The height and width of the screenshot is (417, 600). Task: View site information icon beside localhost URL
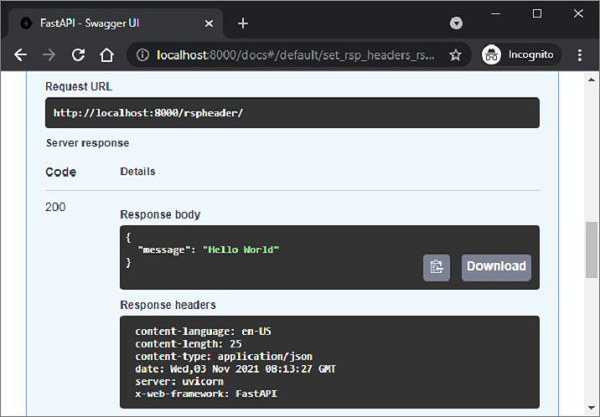142,55
